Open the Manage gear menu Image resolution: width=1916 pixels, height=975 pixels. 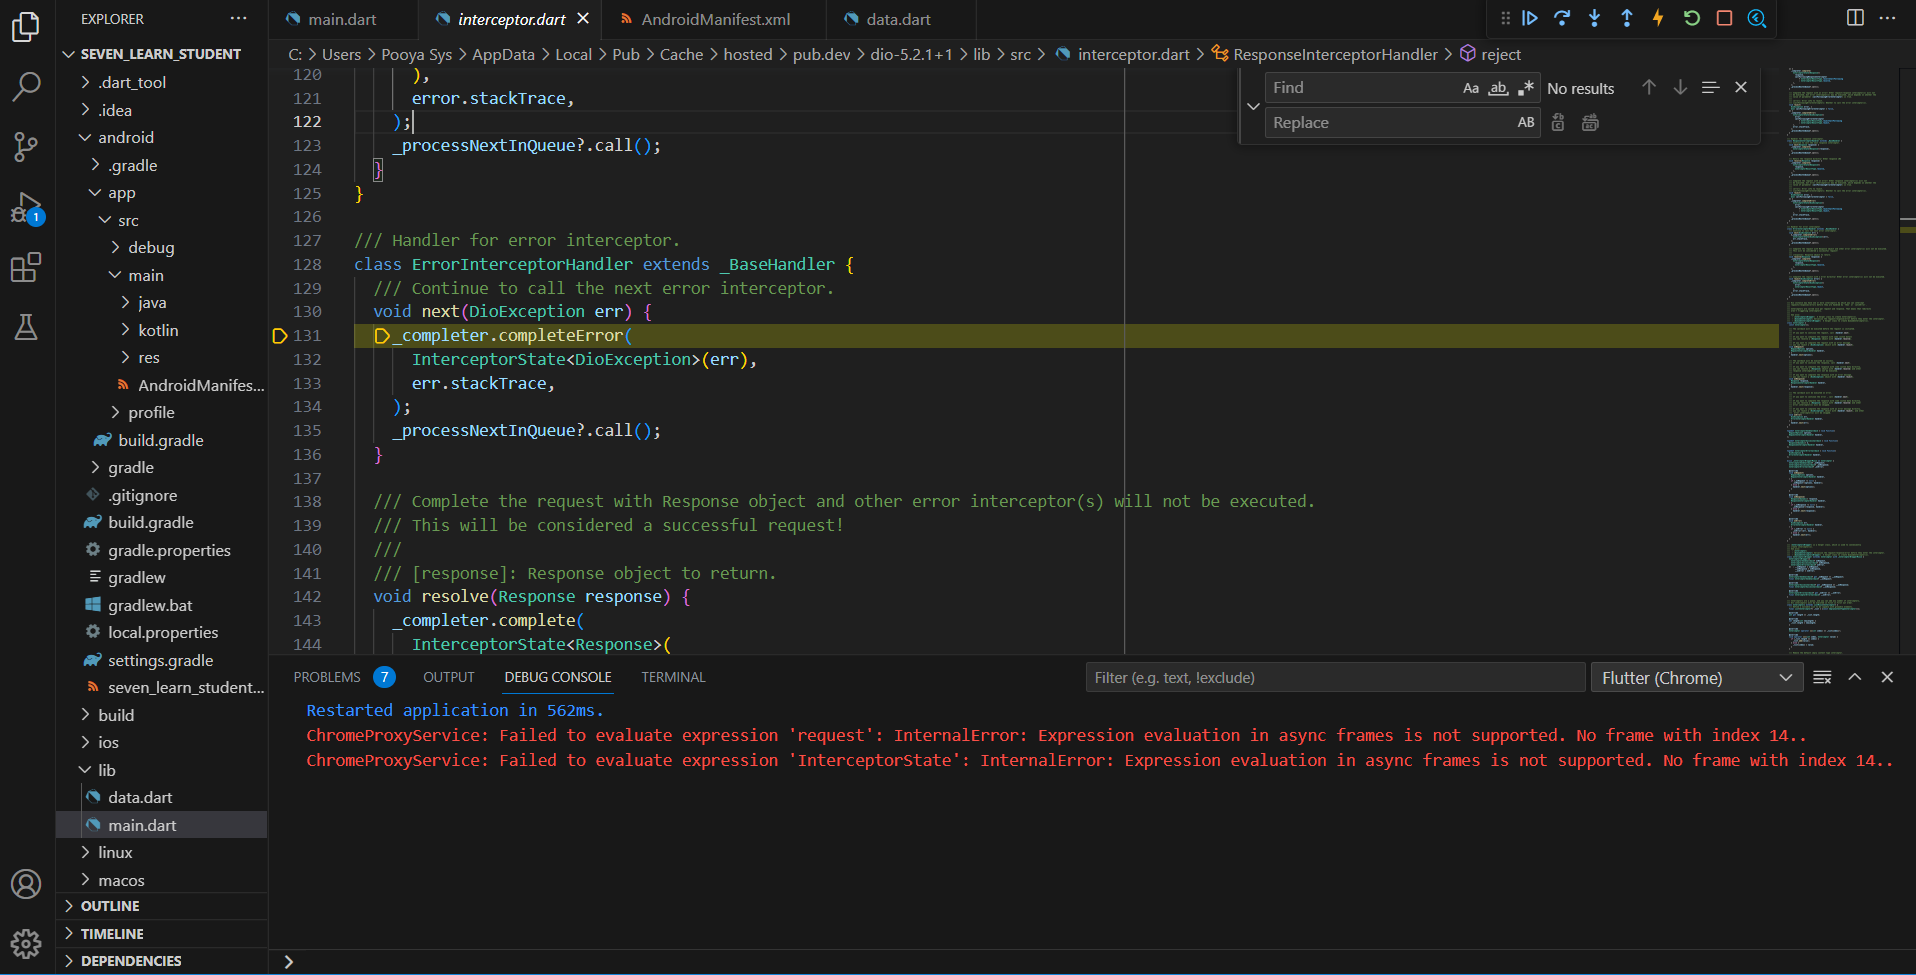(26, 943)
